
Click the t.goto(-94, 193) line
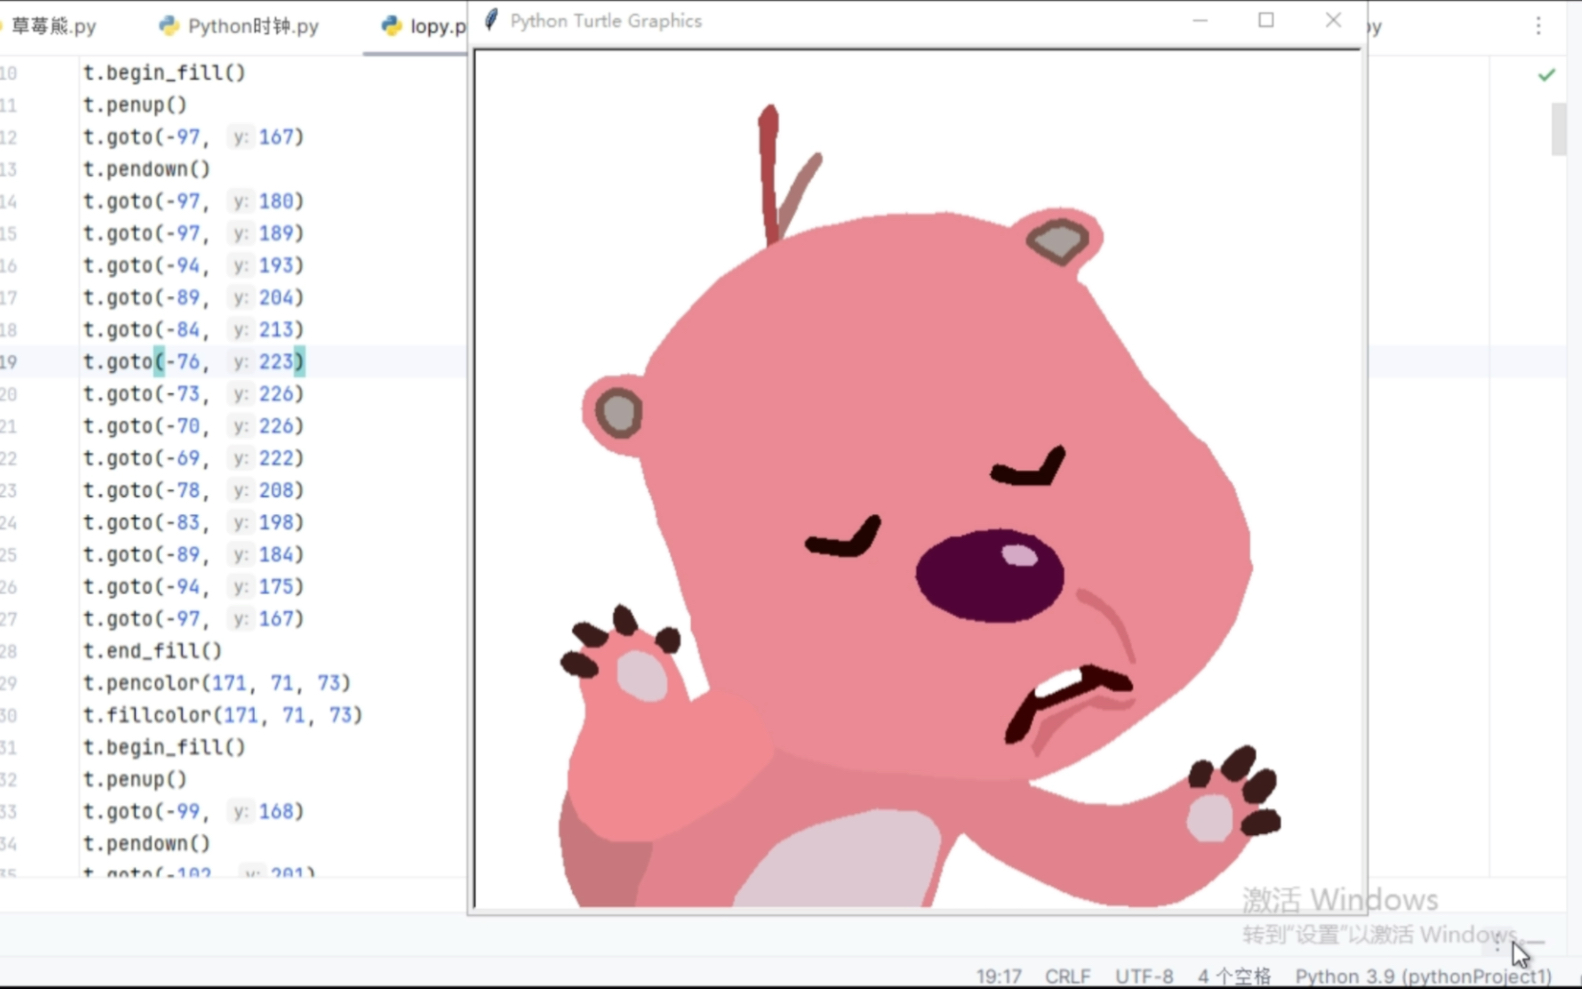pyautogui.click(x=193, y=265)
